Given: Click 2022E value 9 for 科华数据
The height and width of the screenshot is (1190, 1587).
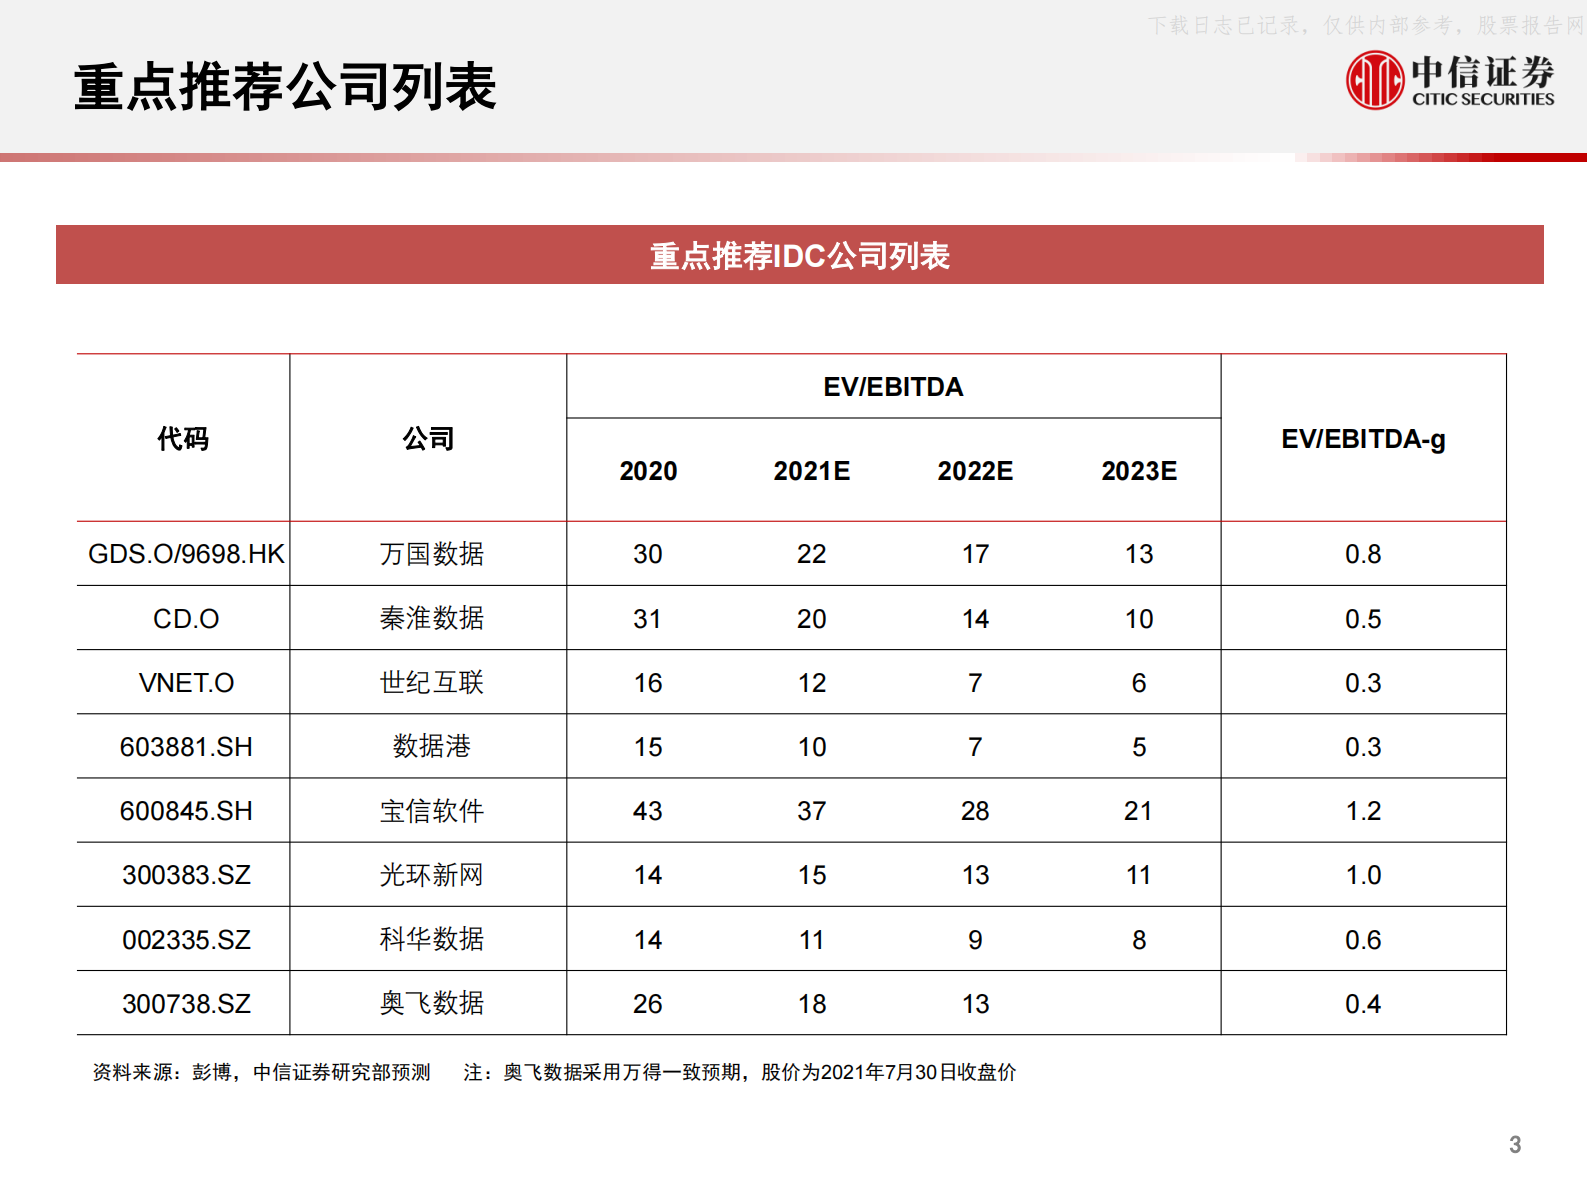Looking at the screenshot, I should coord(975,940).
